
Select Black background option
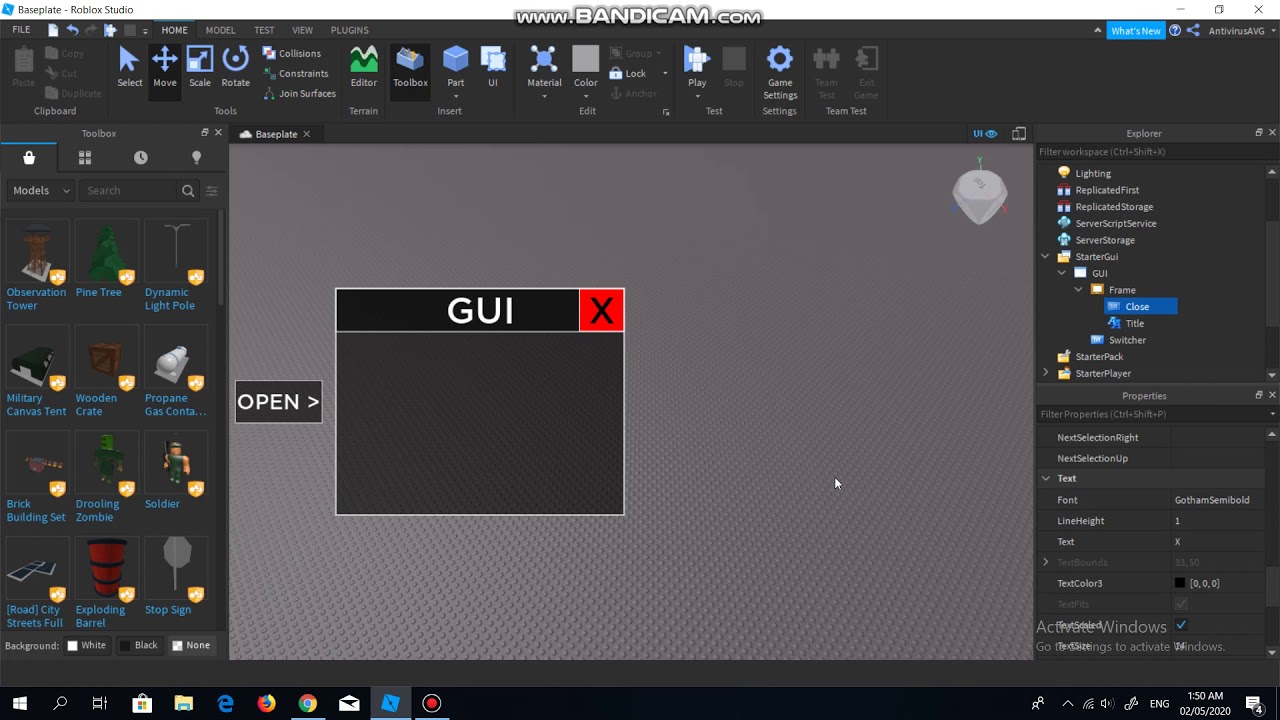click(139, 645)
